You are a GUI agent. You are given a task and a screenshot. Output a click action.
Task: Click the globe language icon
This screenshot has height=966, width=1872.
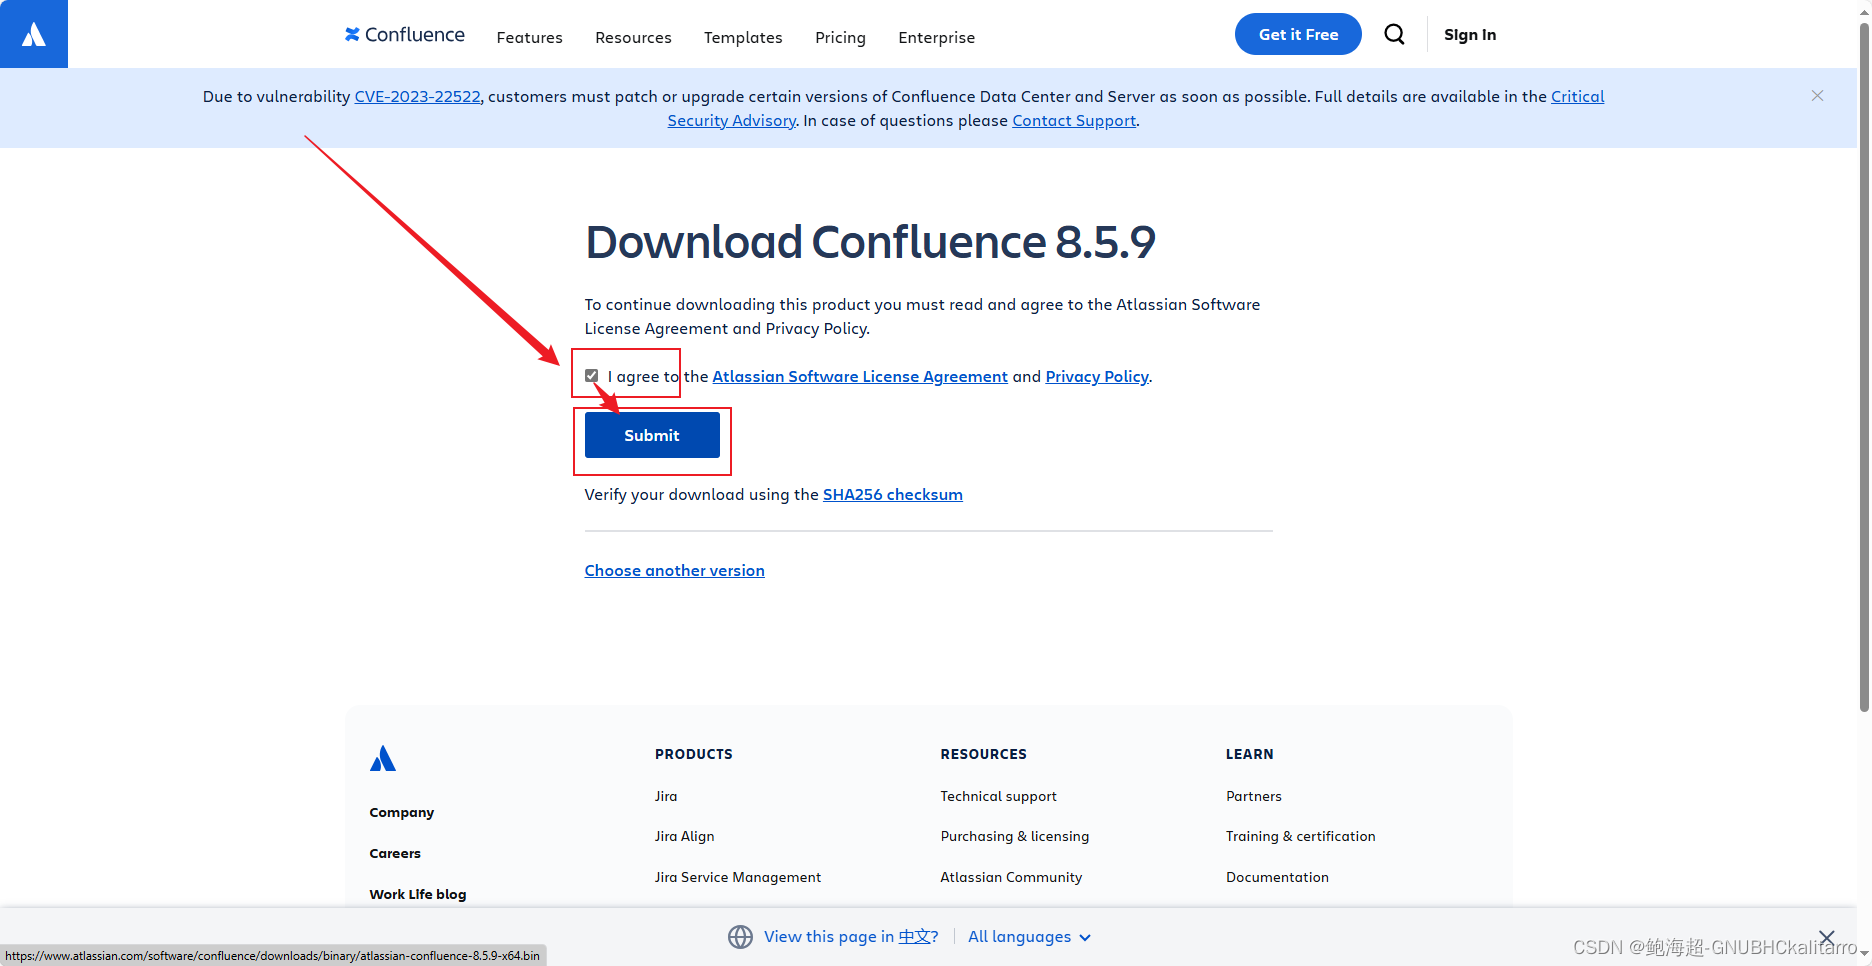click(740, 937)
